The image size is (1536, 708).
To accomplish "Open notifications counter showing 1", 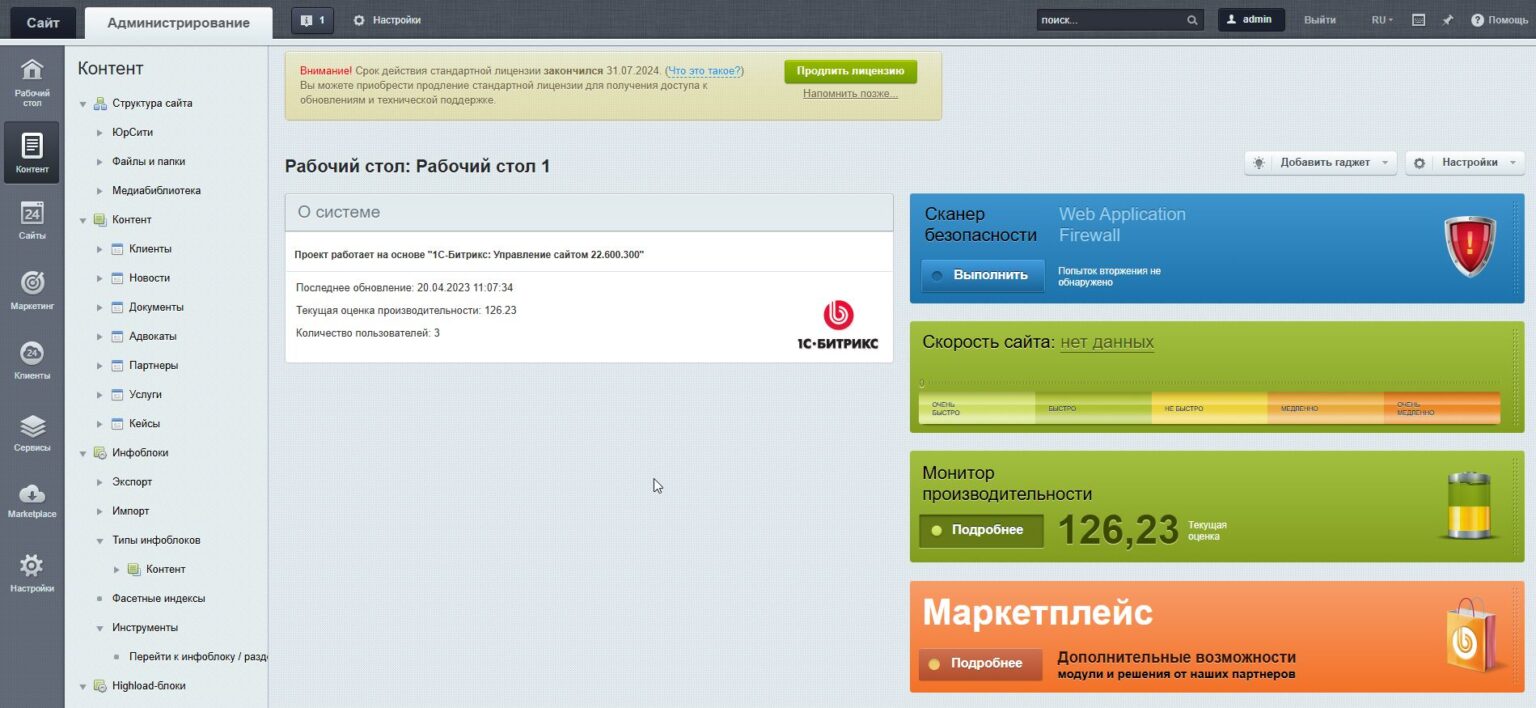I will (312, 20).
